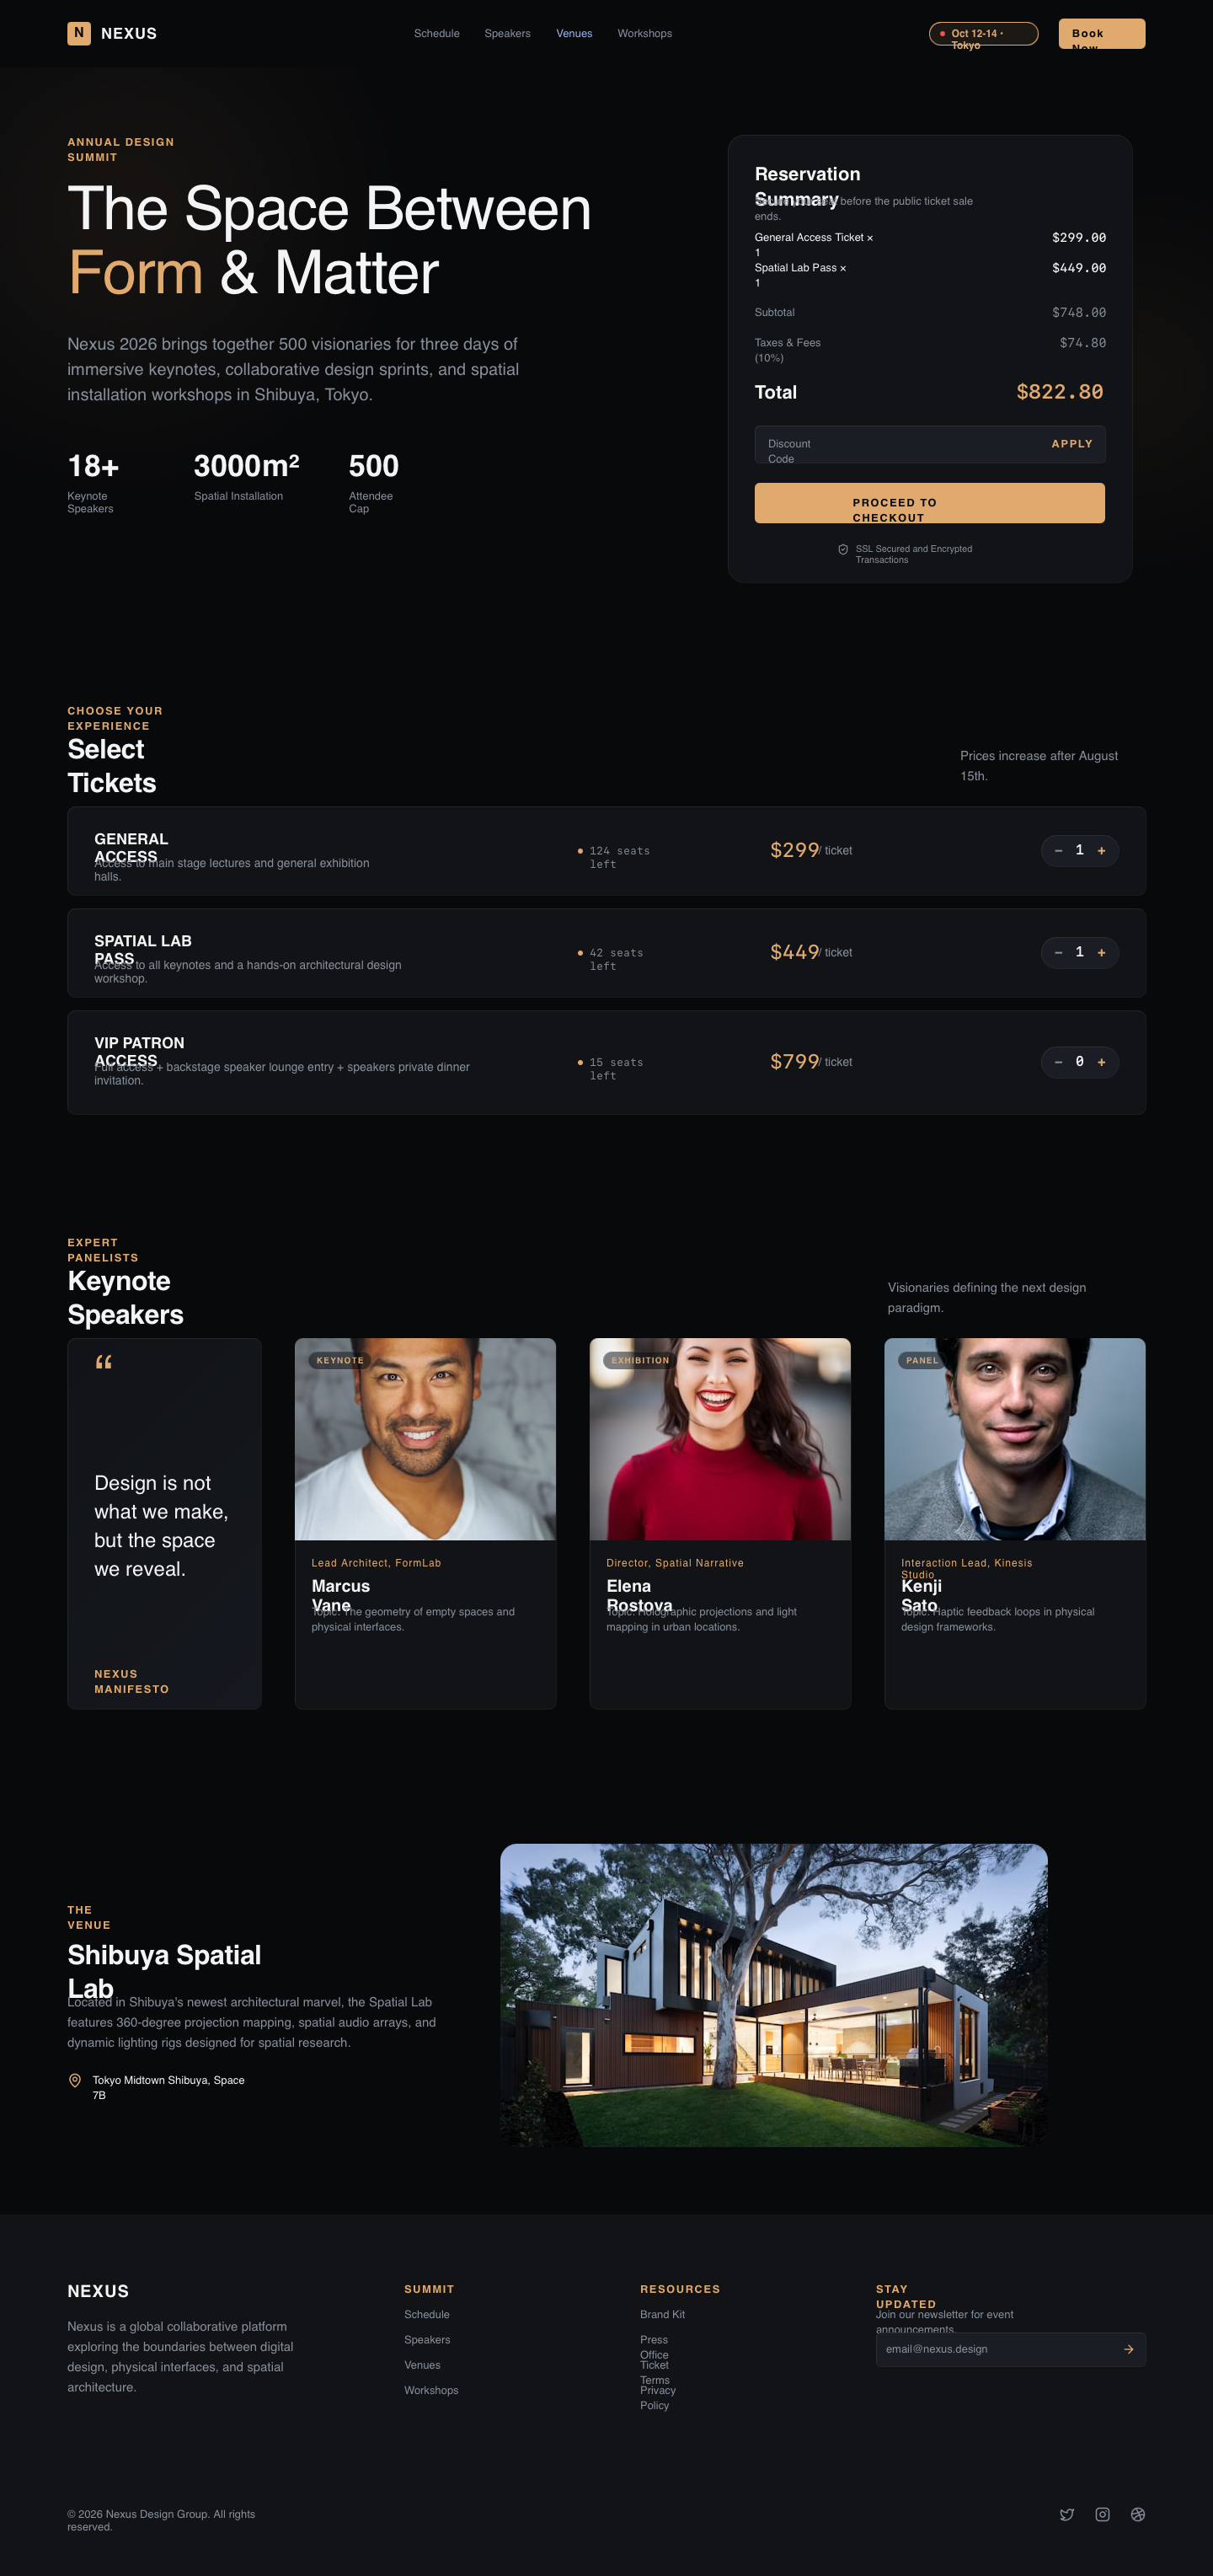Click Proceed to Checkout

(x=930, y=503)
